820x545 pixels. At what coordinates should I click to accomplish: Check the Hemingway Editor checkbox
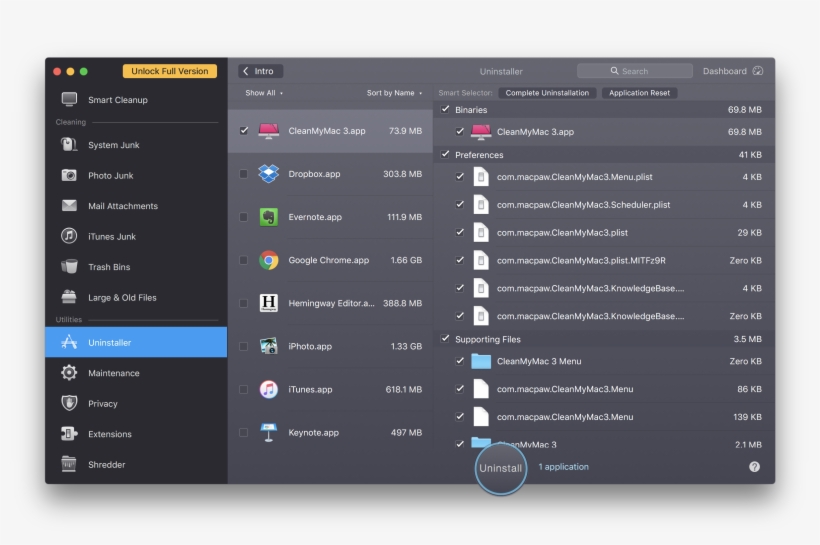244,303
